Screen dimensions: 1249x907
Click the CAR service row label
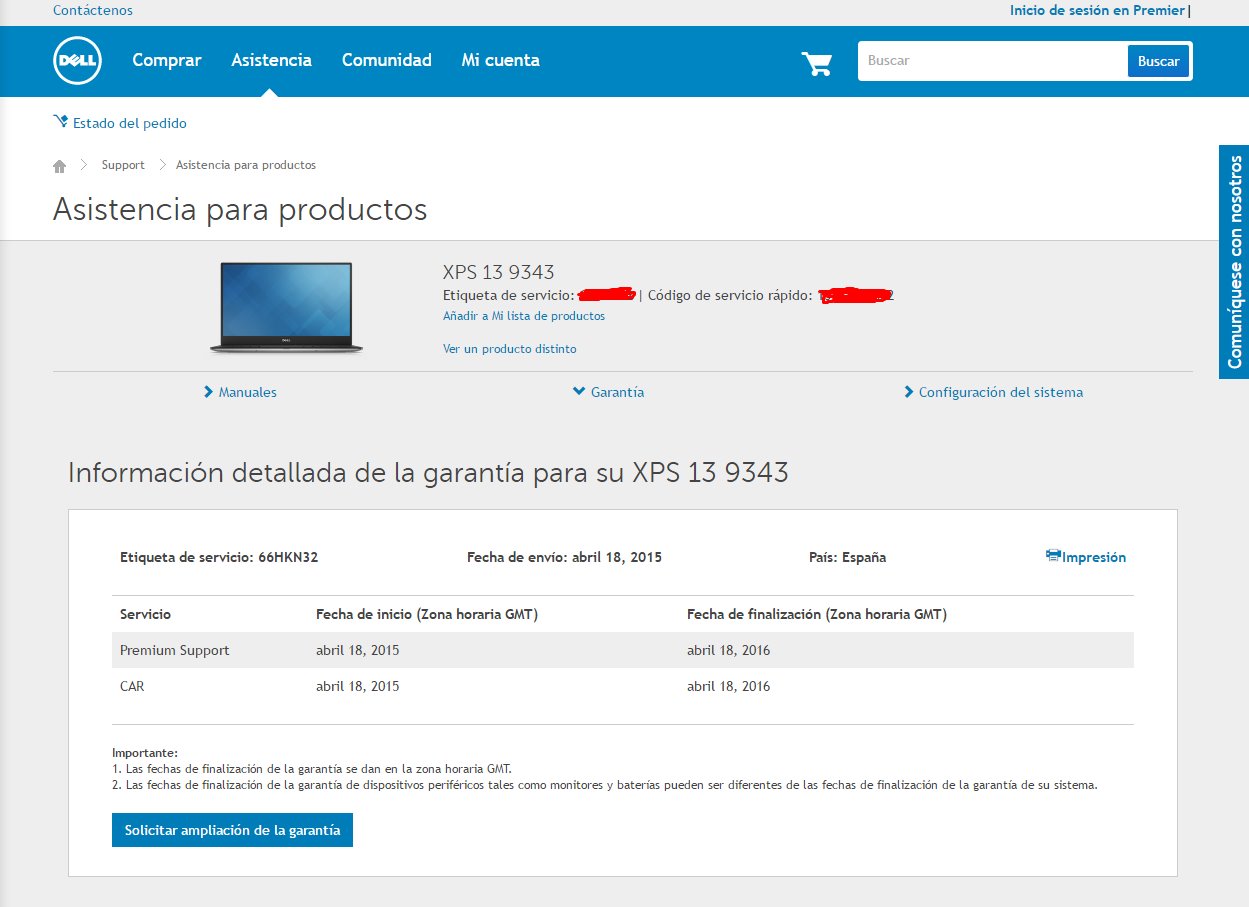tap(132, 686)
